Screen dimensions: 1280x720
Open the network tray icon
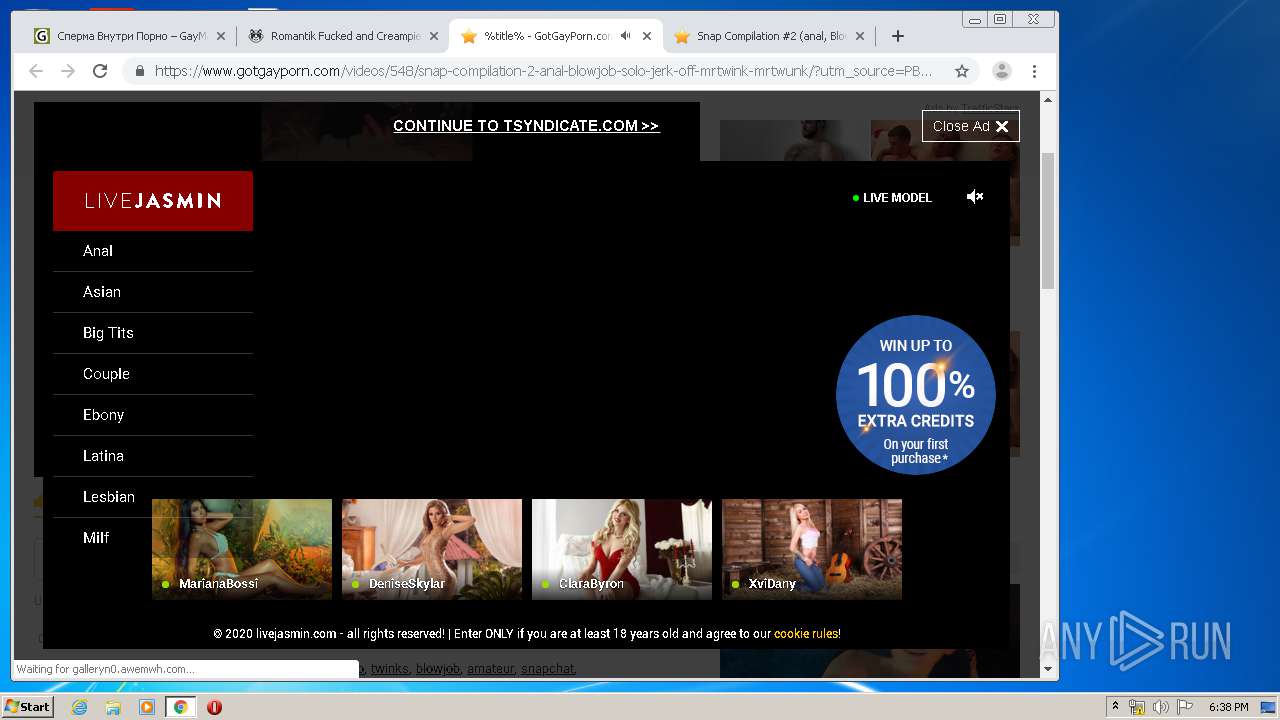point(1137,707)
